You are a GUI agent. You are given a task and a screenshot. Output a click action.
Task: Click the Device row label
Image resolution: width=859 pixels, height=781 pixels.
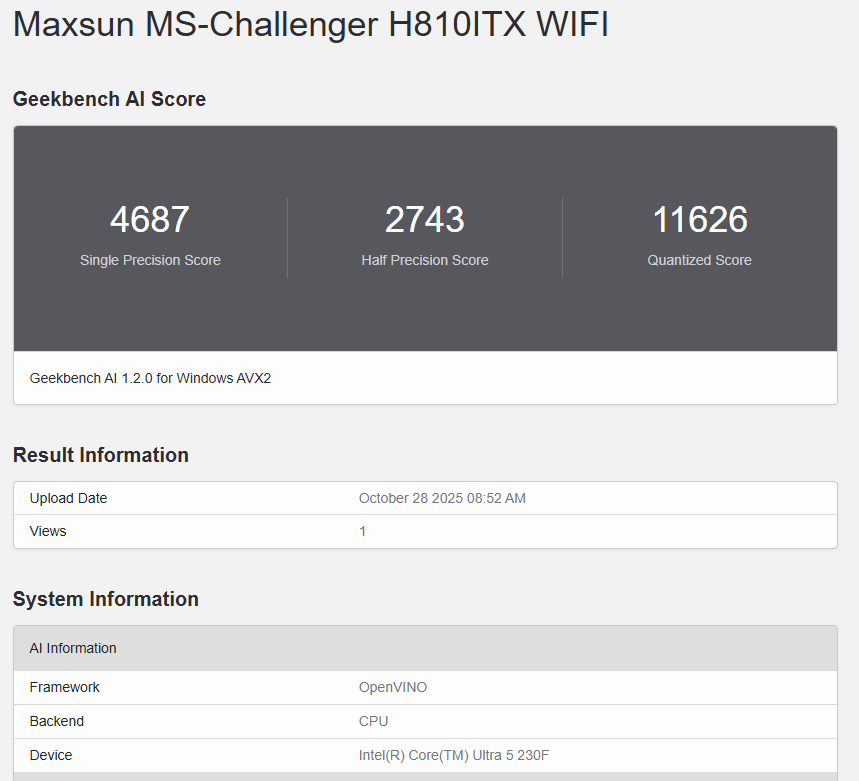pyautogui.click(x=51, y=755)
